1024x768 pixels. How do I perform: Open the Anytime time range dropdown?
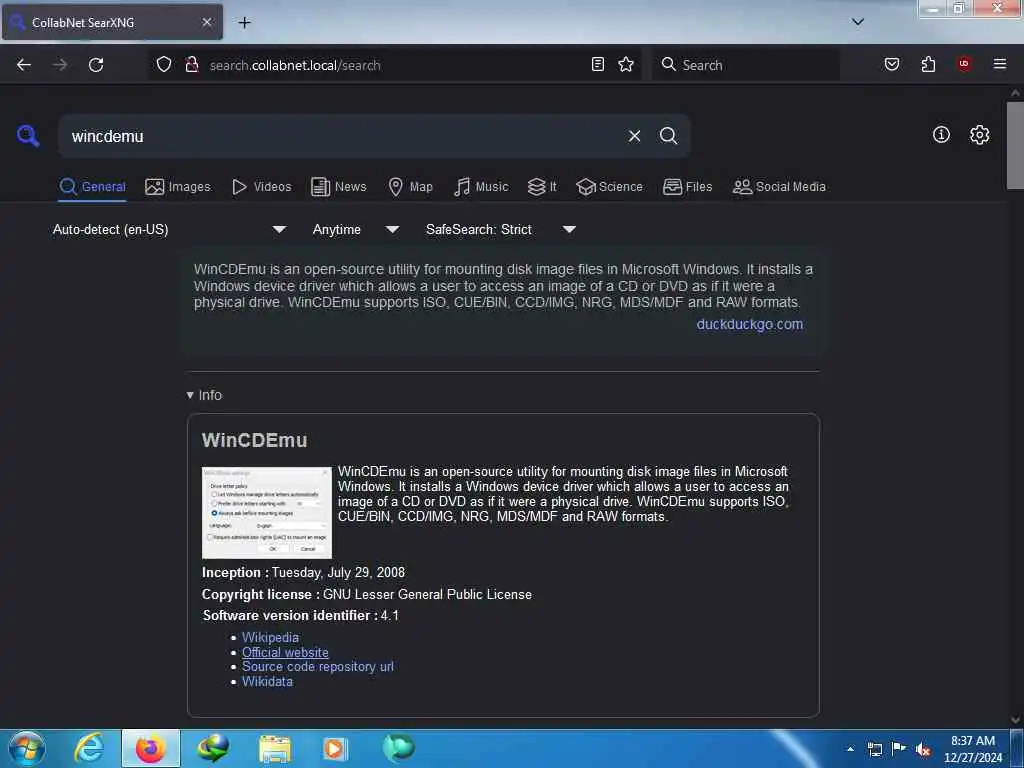355,229
